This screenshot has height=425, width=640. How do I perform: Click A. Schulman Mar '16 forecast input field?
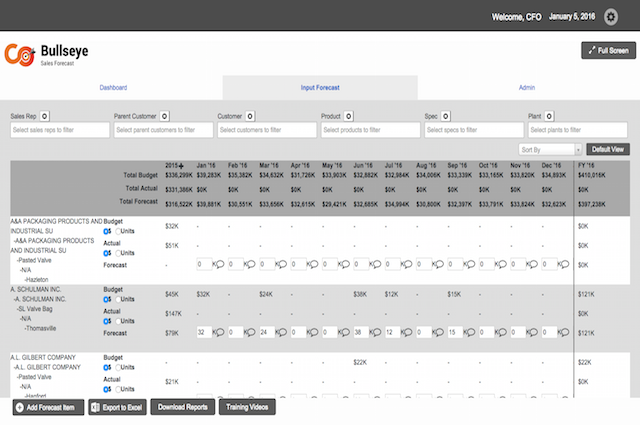tap(265, 332)
